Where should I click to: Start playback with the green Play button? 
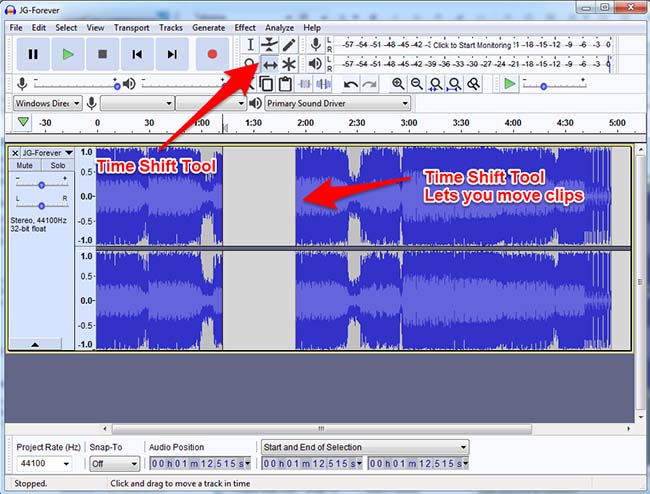(68, 54)
